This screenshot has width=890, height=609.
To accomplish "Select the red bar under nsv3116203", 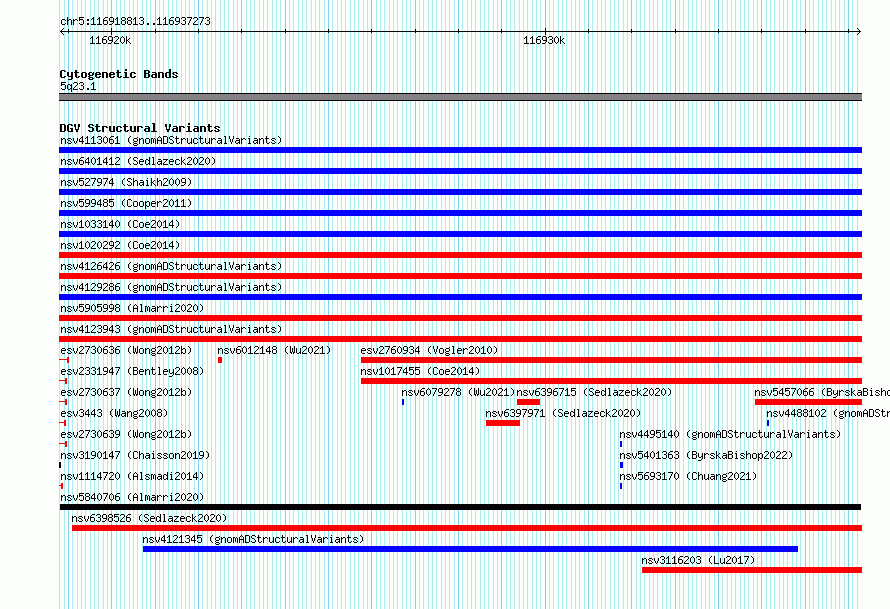I will point(752,570).
